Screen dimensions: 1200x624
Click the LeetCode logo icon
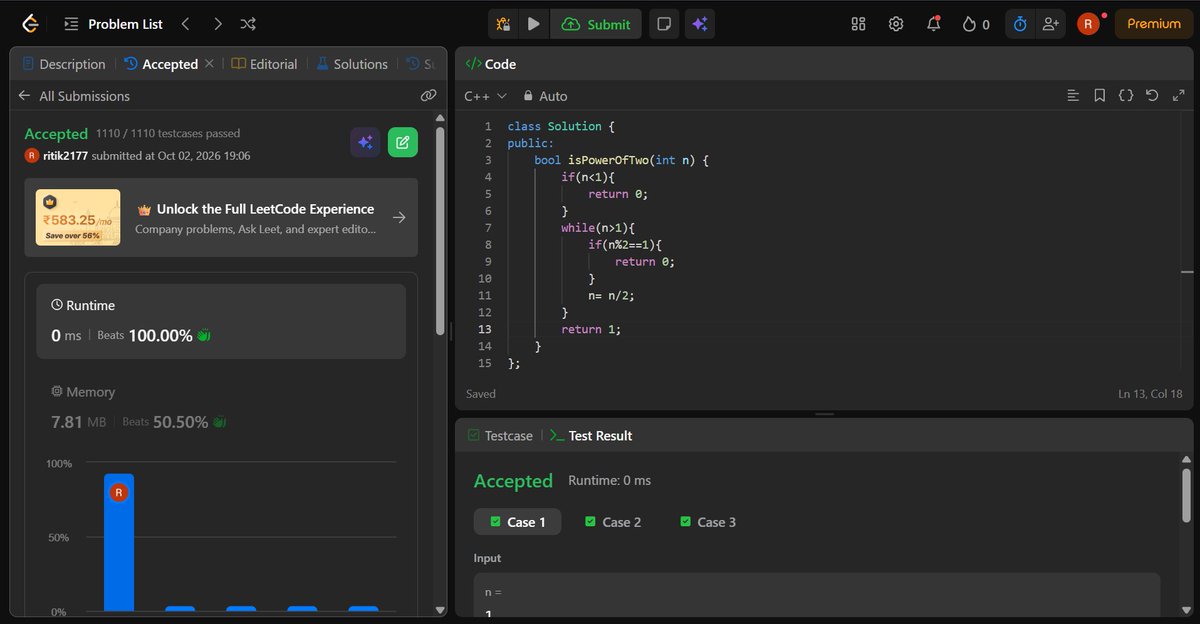[29, 24]
